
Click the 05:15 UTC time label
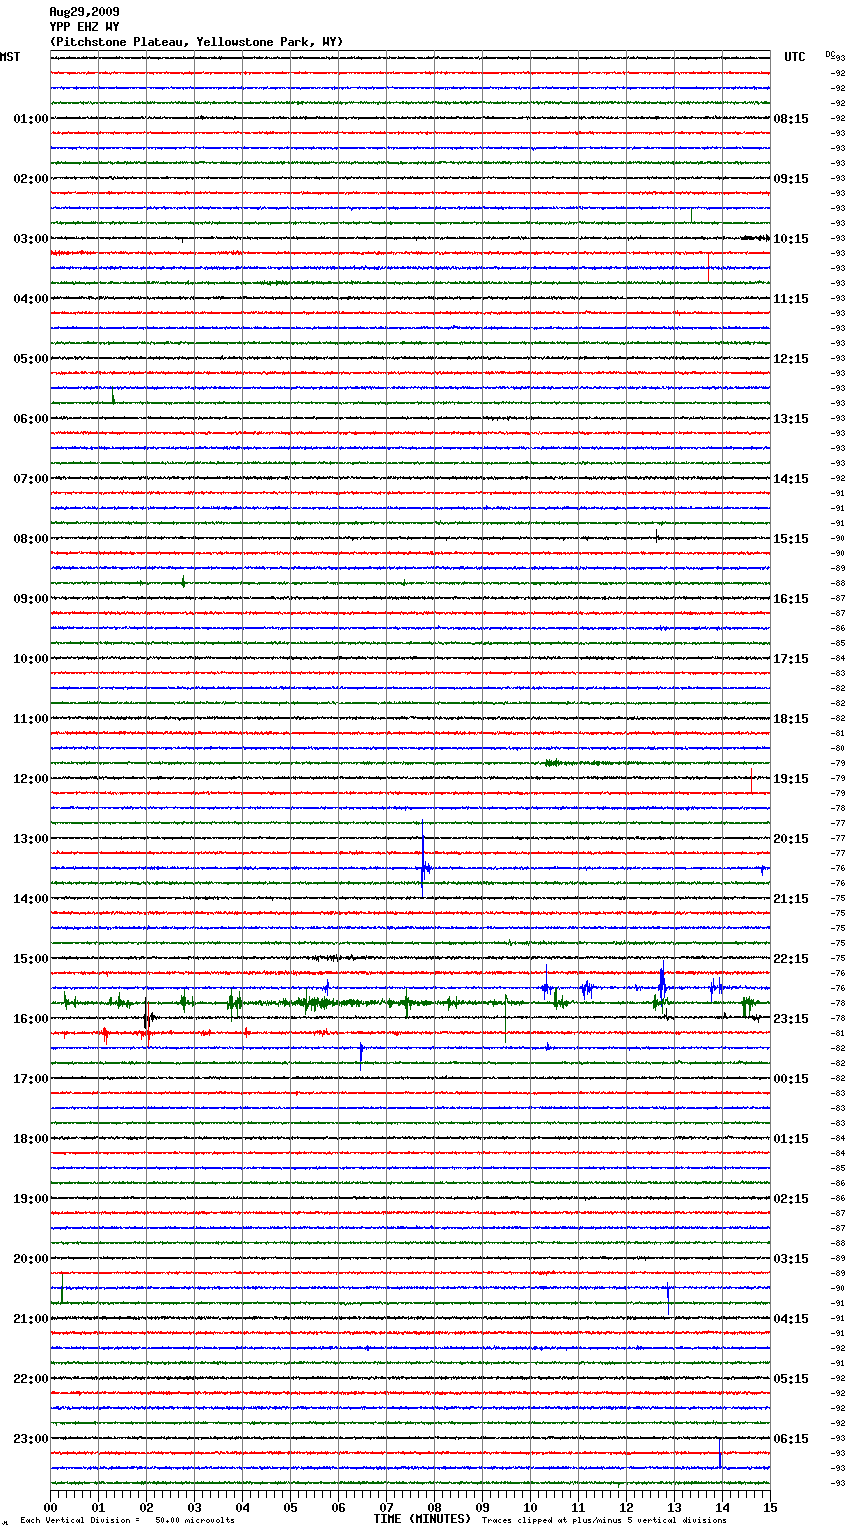coord(791,1379)
